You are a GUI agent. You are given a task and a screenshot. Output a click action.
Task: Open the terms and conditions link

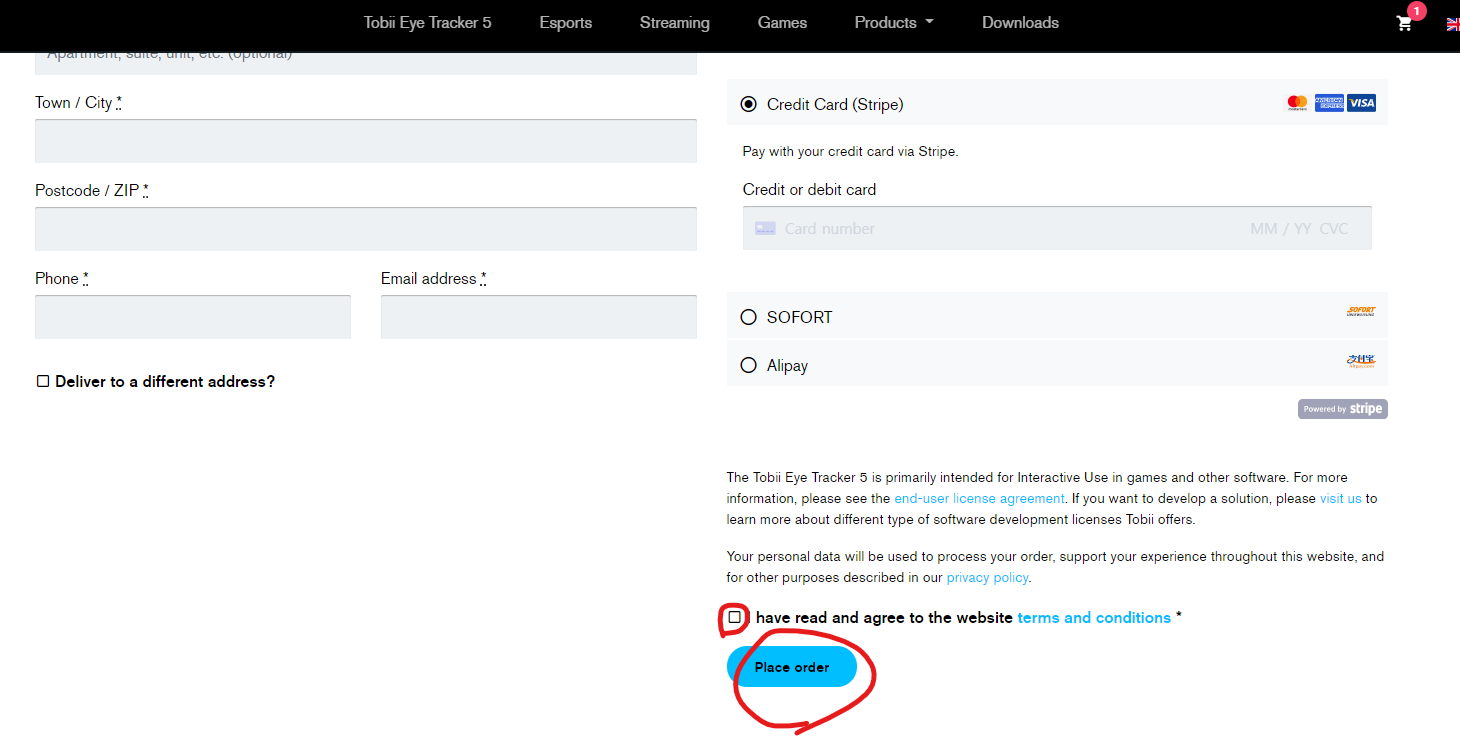[x=1094, y=618]
